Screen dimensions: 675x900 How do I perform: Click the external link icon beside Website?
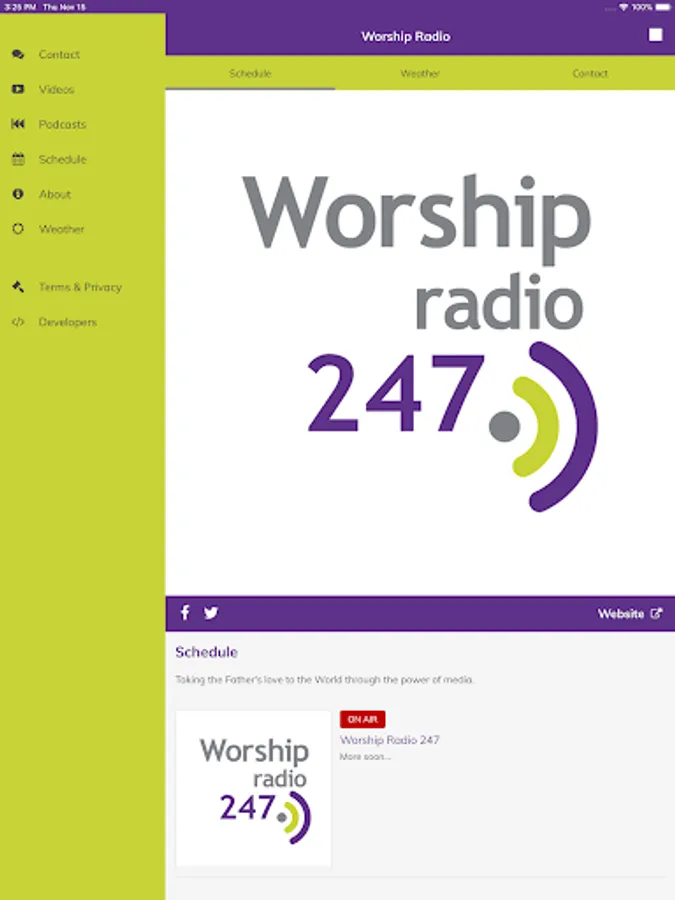pyautogui.click(x=655, y=614)
